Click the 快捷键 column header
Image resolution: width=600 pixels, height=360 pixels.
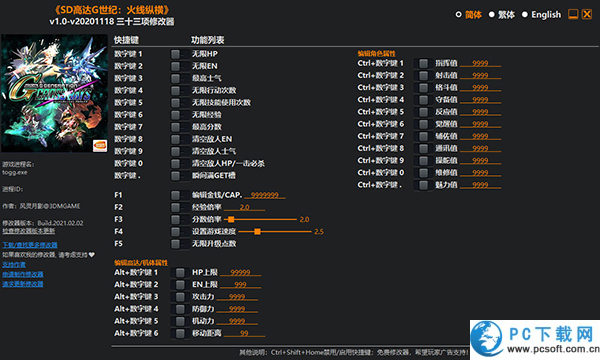[127, 40]
